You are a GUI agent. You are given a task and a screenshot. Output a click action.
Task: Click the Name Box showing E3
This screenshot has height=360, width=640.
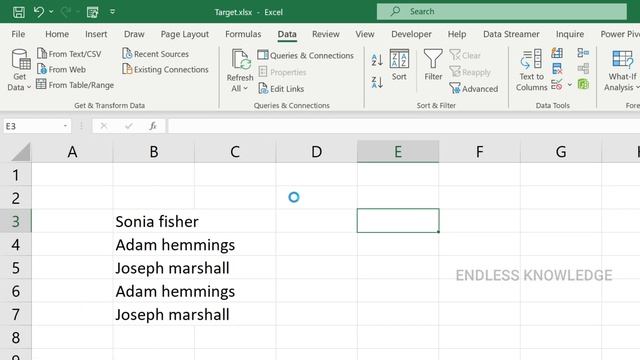pyautogui.click(x=33, y=126)
